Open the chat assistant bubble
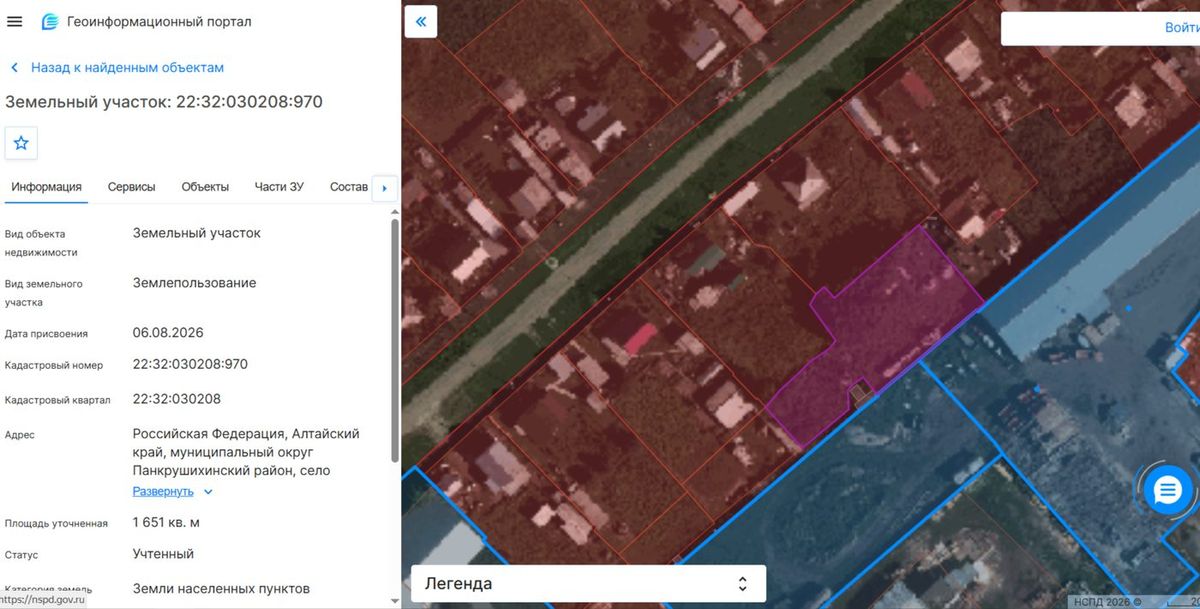The height and width of the screenshot is (609, 1200). (x=1168, y=490)
